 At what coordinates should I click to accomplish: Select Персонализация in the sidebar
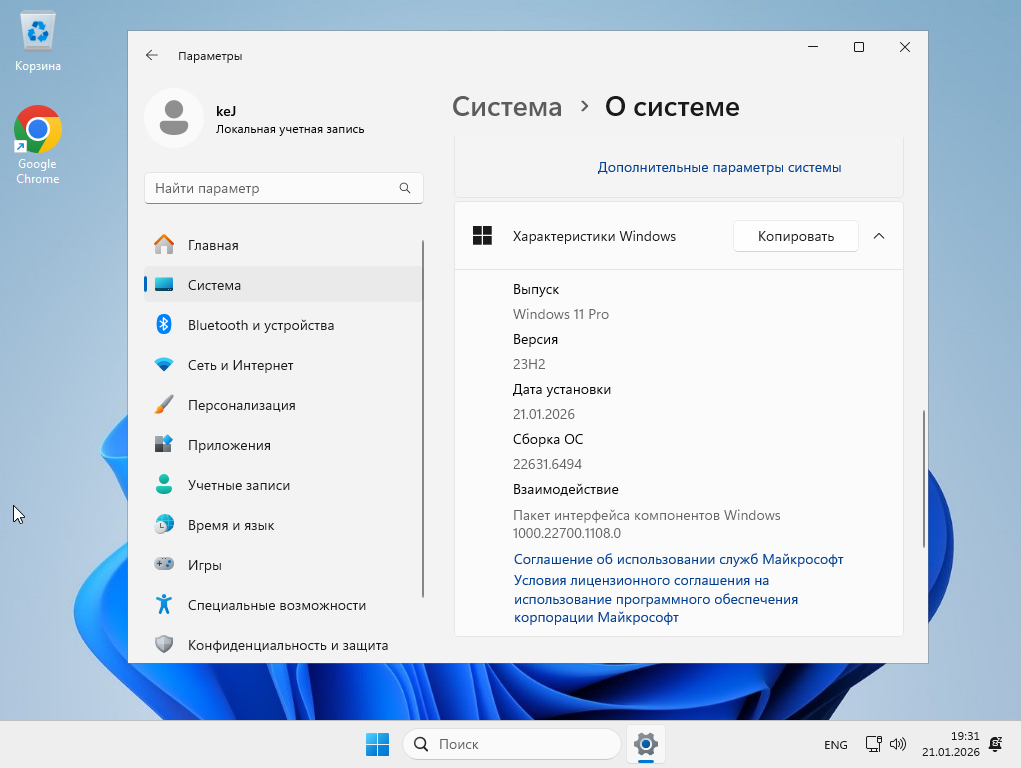(x=241, y=405)
